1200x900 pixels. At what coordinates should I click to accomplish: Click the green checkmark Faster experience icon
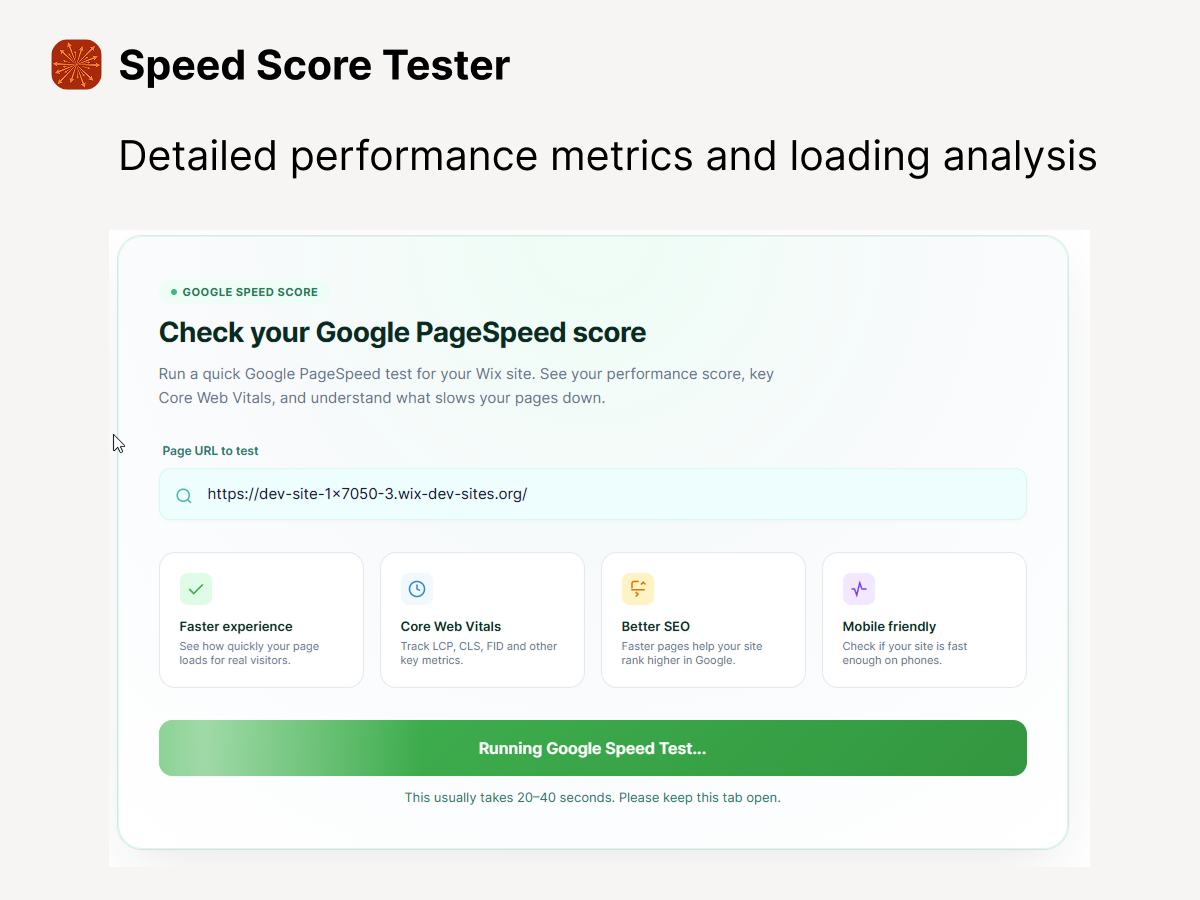pyautogui.click(x=196, y=589)
